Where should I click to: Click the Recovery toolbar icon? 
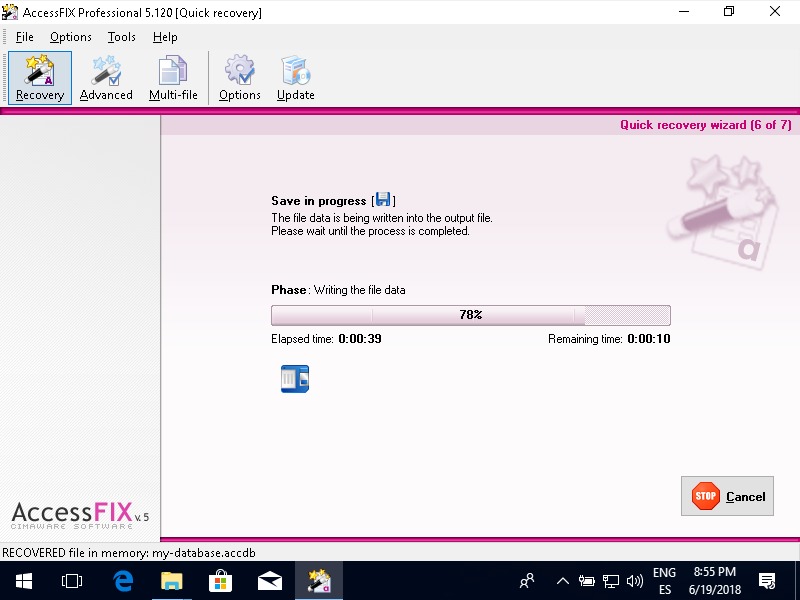(40, 78)
